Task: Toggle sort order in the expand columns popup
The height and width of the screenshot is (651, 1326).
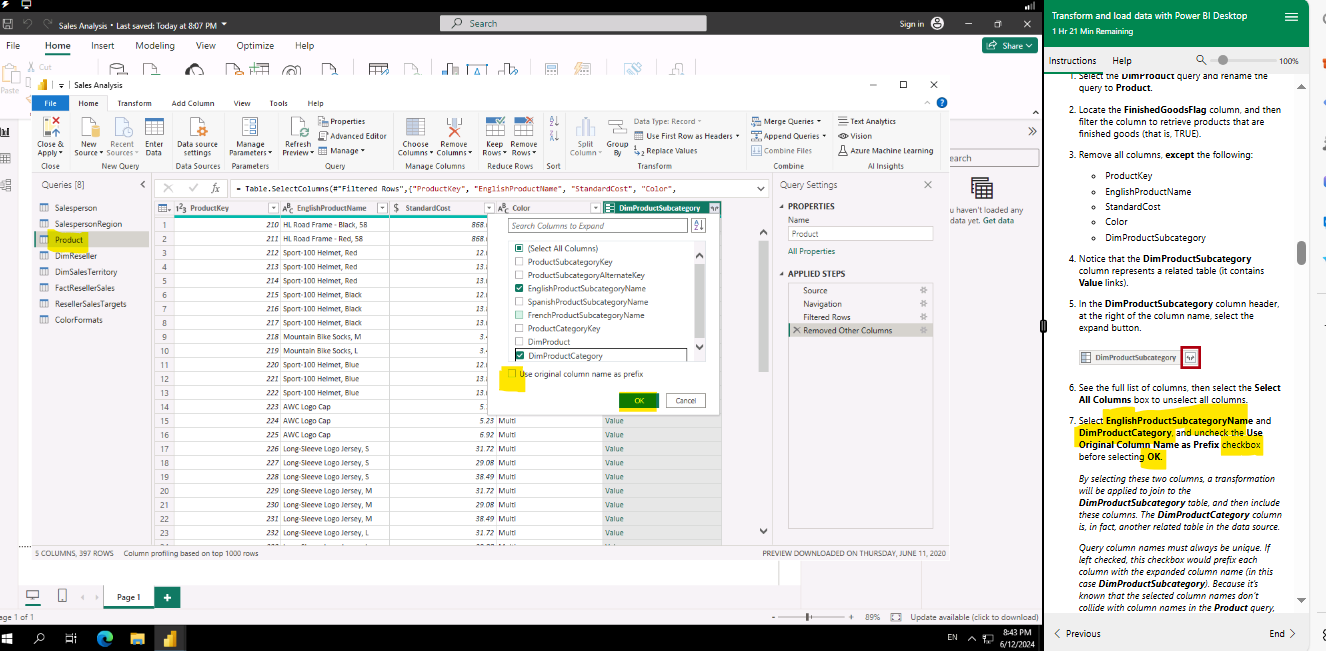Action: 699,226
